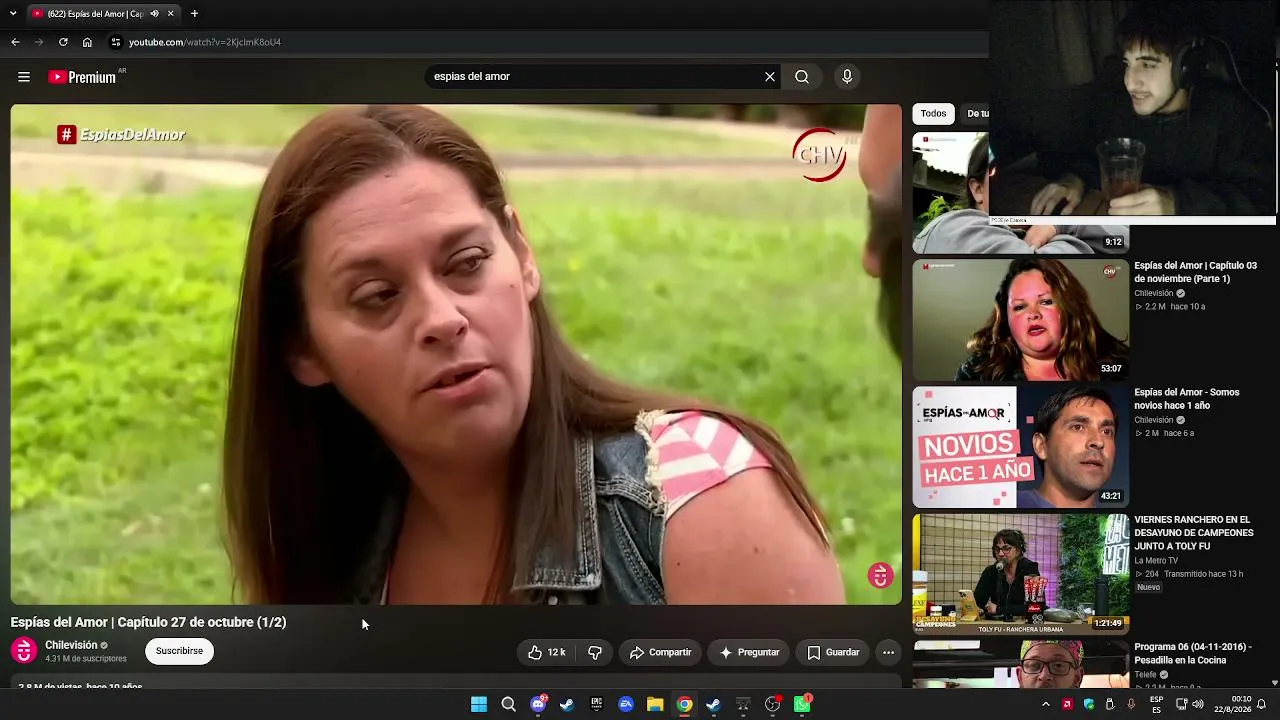Open the Windows Start menu
The width and height of the screenshot is (1280, 720).
pyautogui.click(x=479, y=705)
